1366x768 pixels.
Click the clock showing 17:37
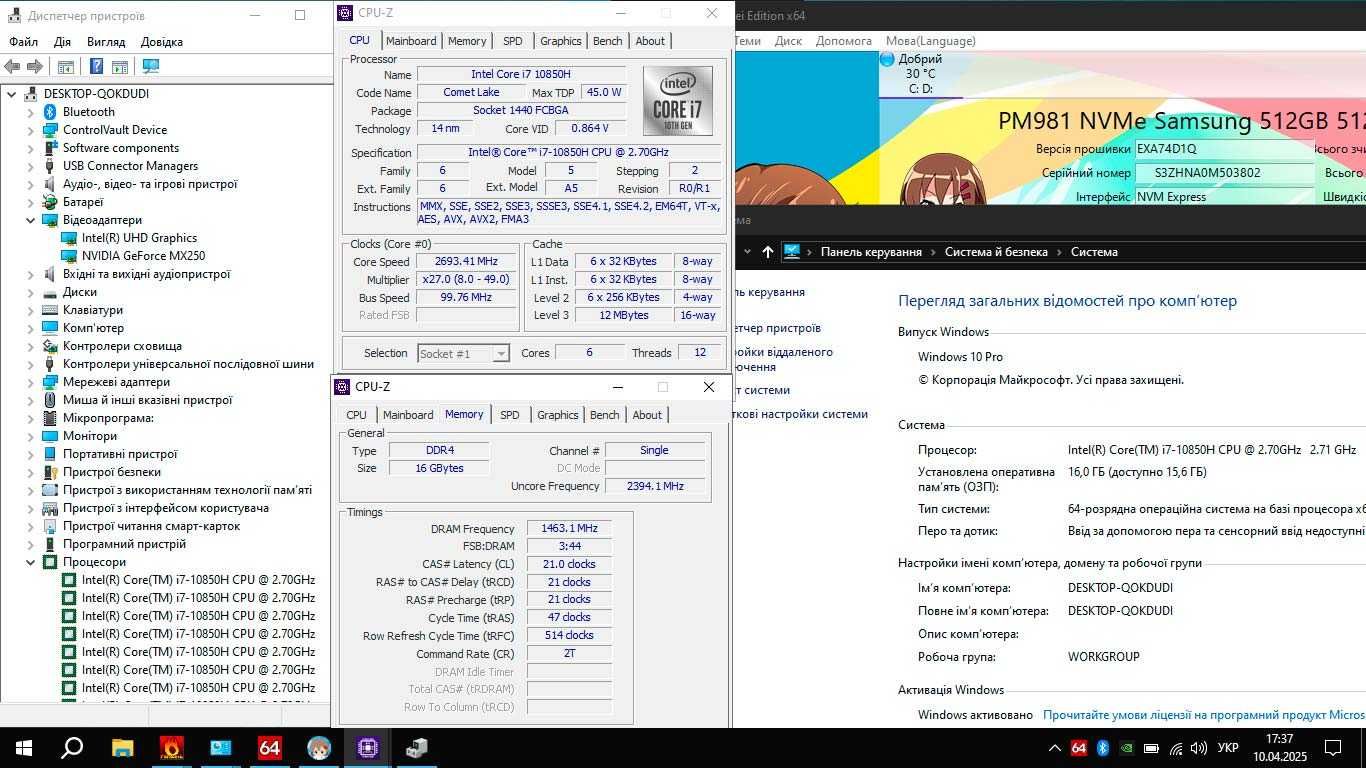tap(1279, 739)
